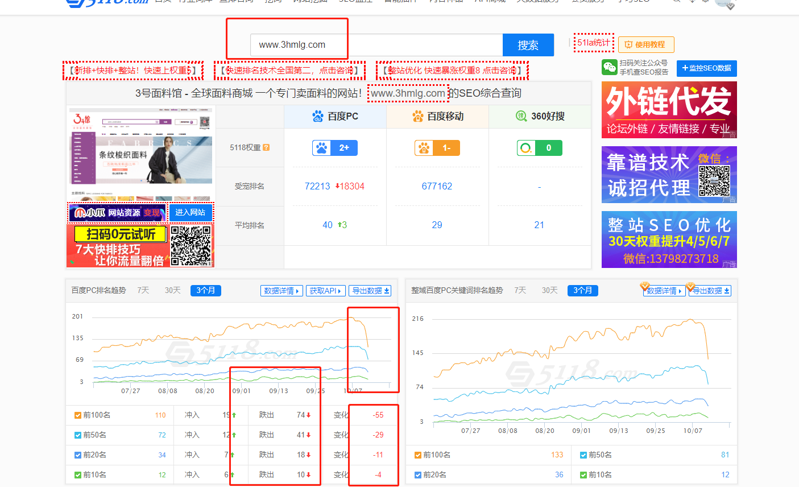
Task: Click the 变化 value -55
Action: tap(378, 415)
